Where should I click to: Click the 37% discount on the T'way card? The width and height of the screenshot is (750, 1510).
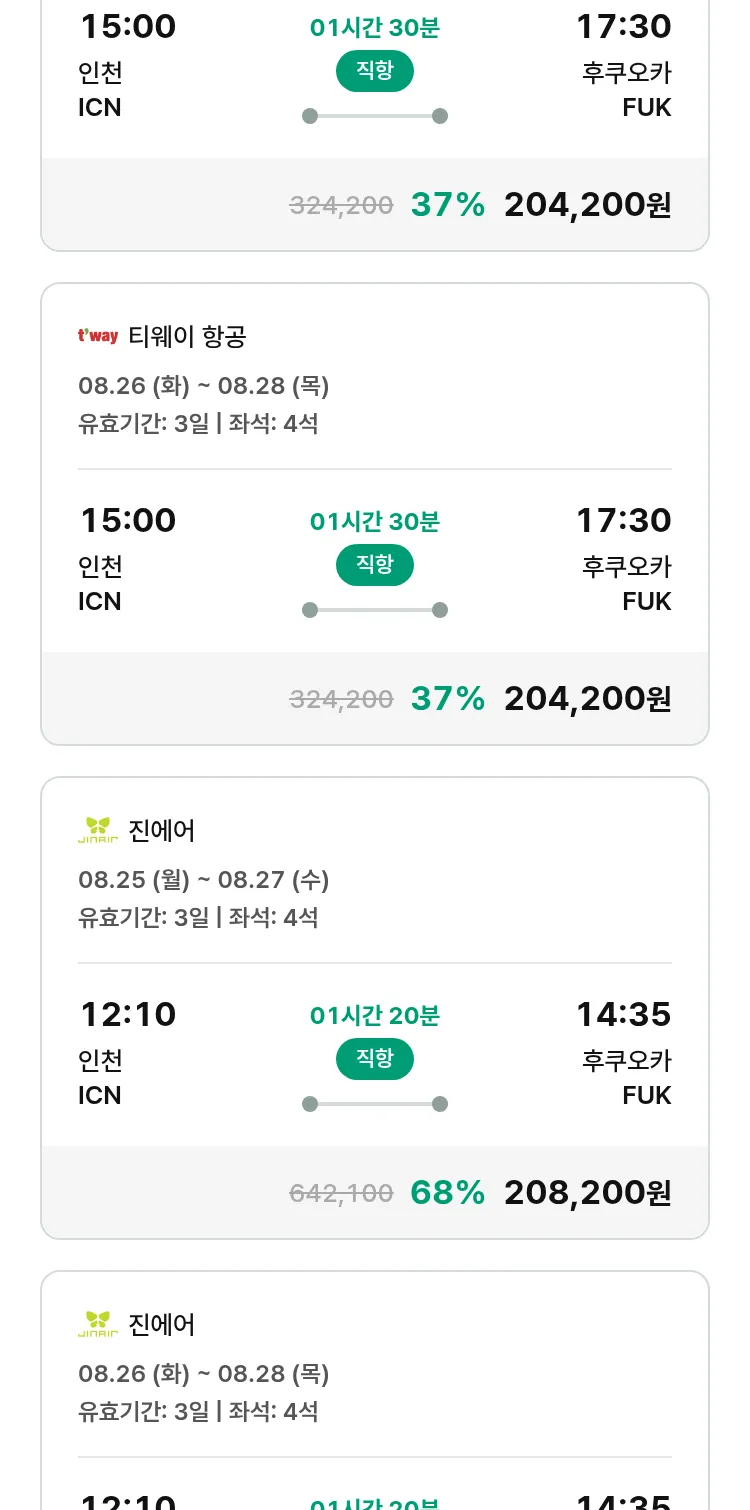[447, 698]
